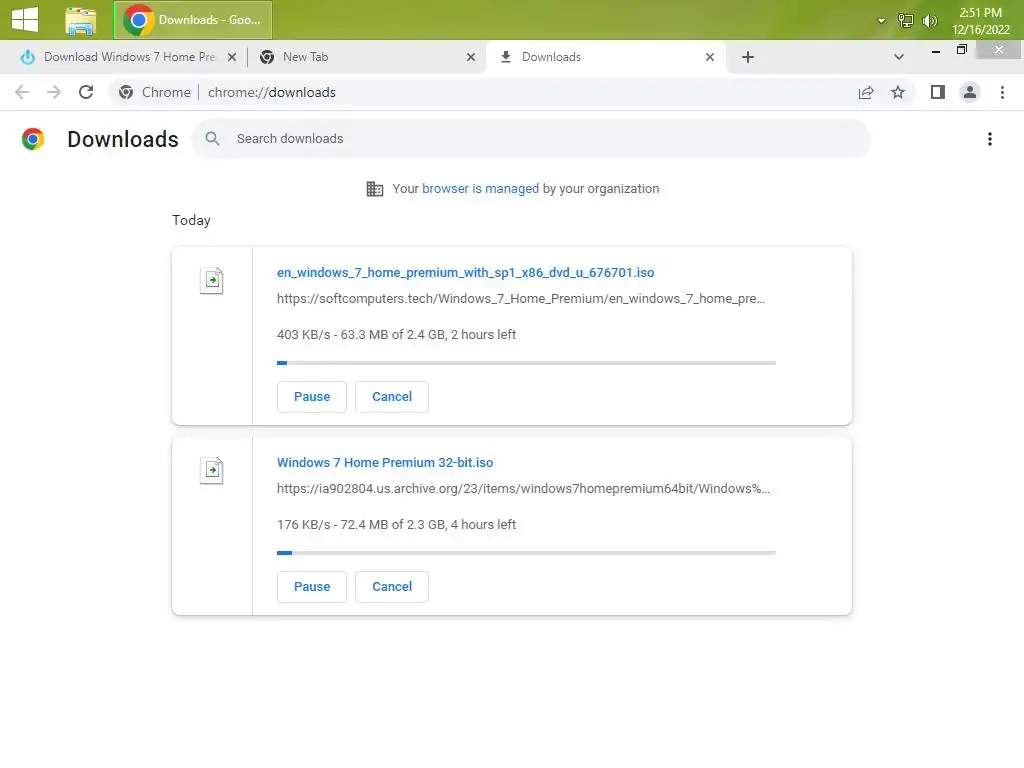Open Windows 7 Home Premium 32-bit.iso link
The width and height of the screenshot is (1024, 768).
tap(385, 462)
